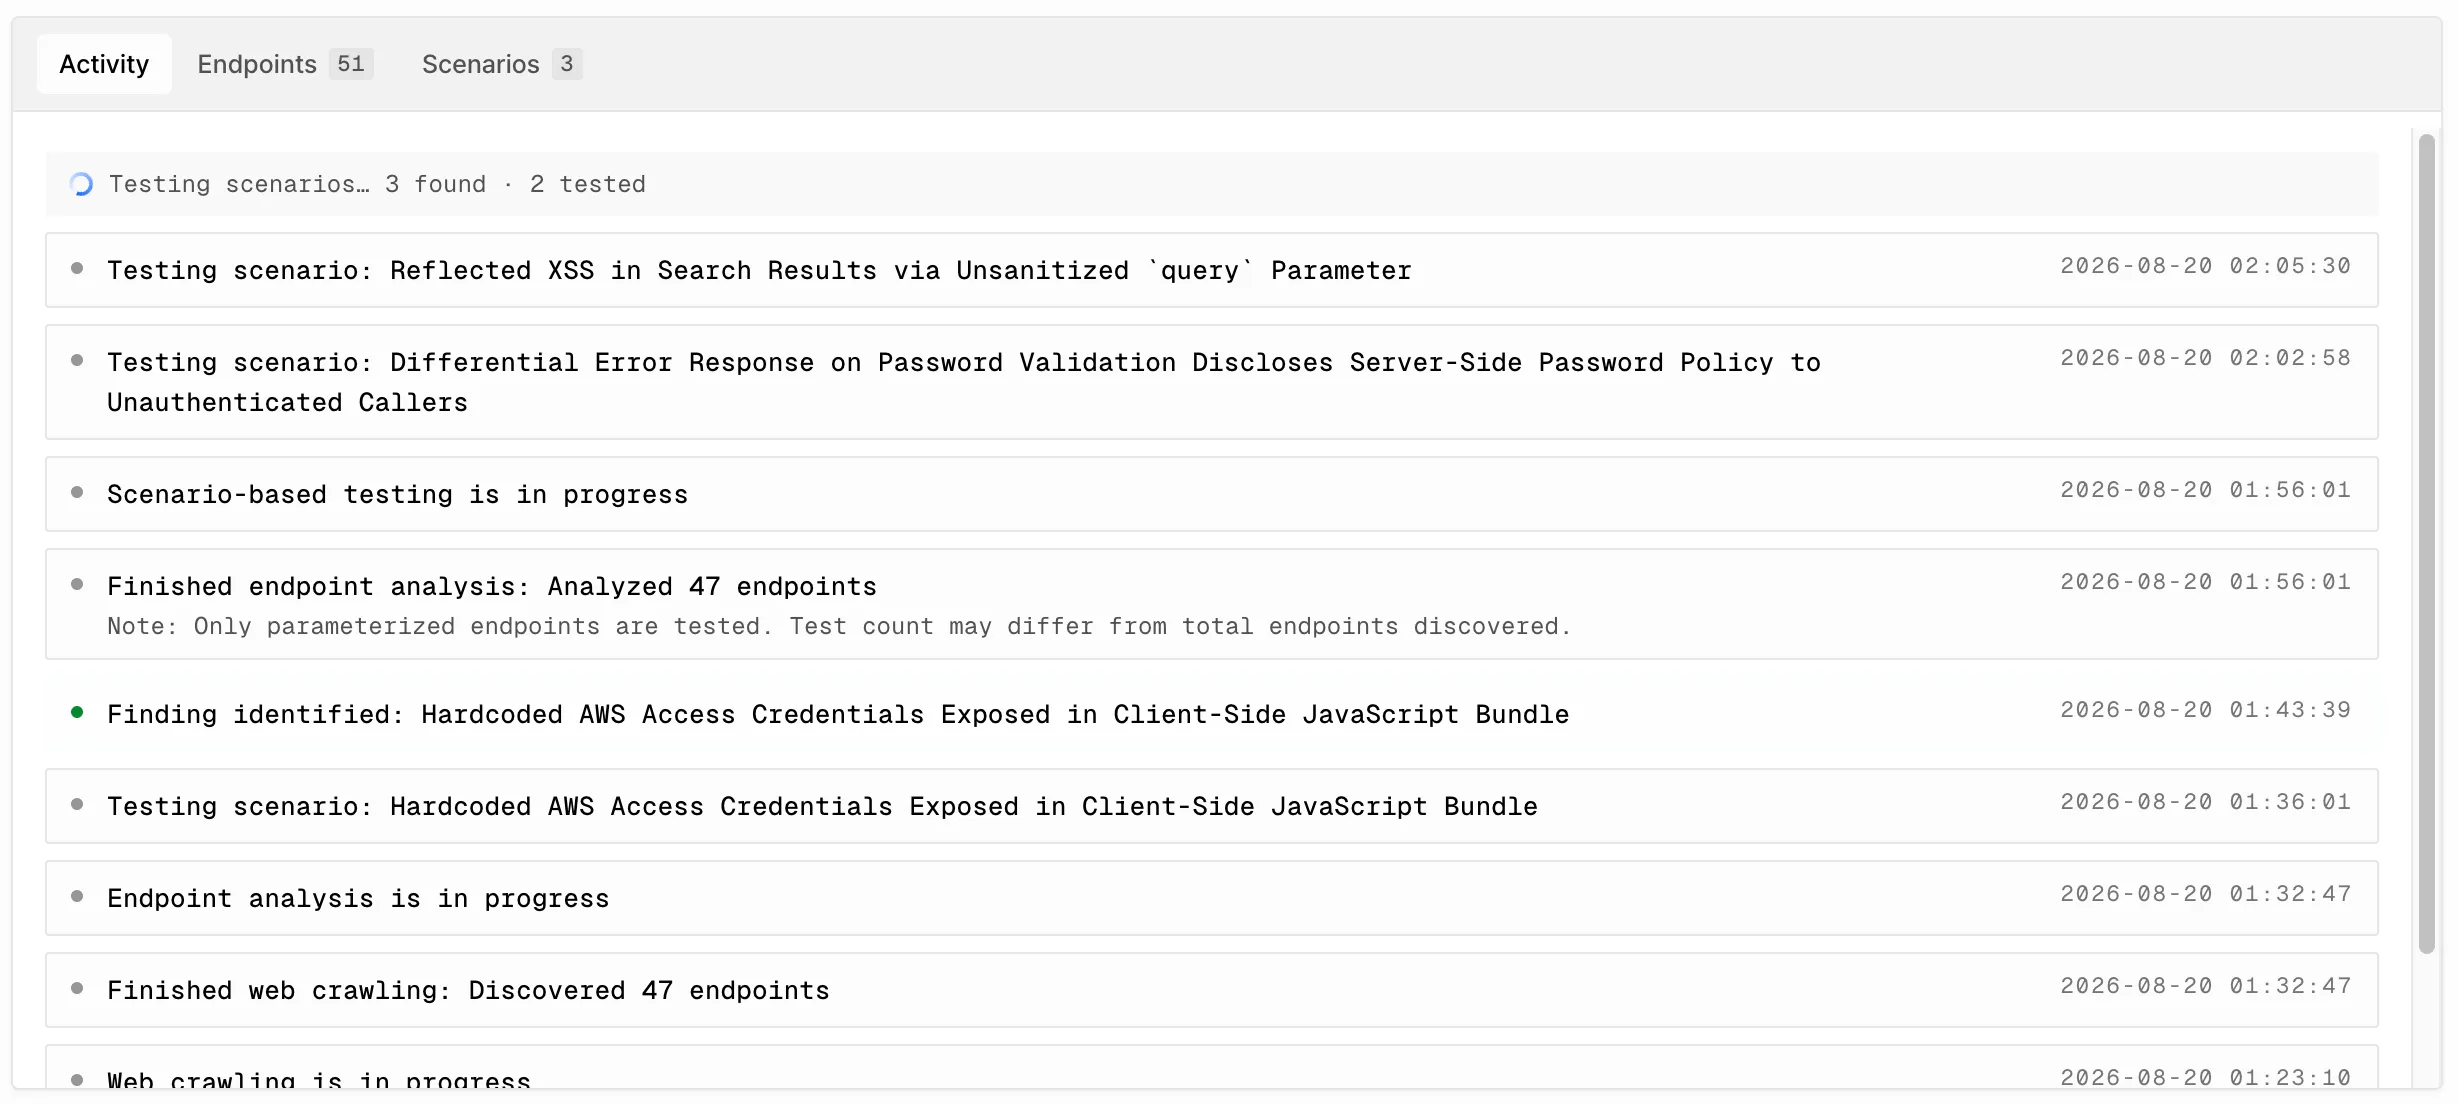
Task: Click the gray bullet beside Reflected XSS scenario
Action: (77, 269)
